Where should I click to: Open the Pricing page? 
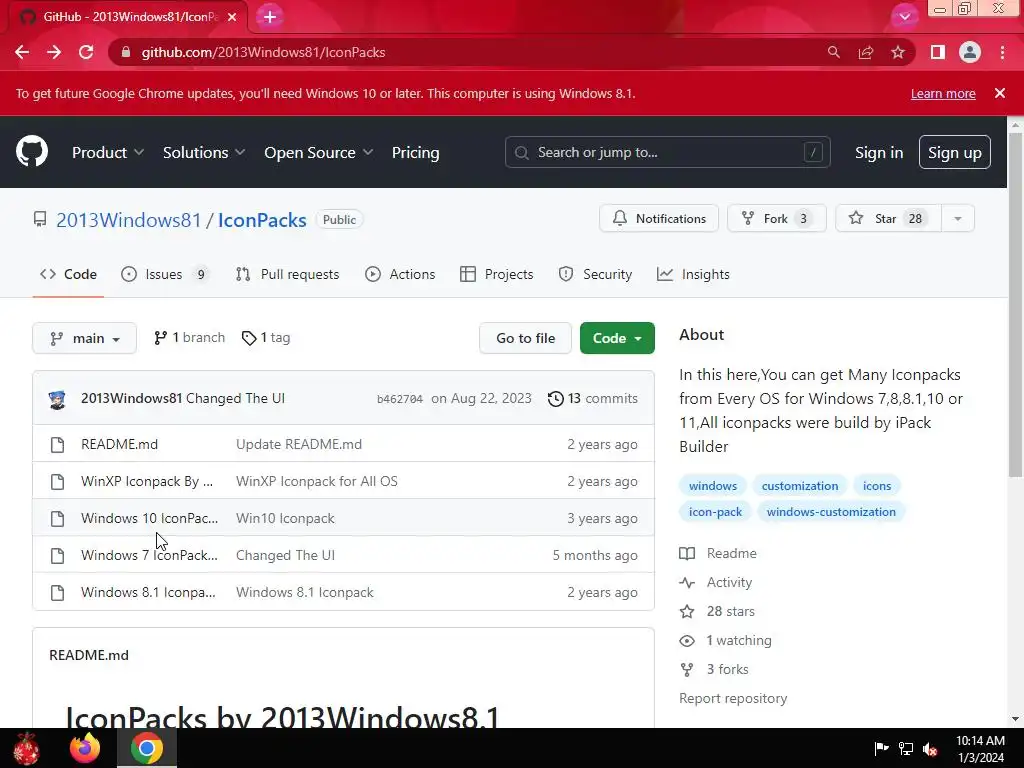point(415,153)
